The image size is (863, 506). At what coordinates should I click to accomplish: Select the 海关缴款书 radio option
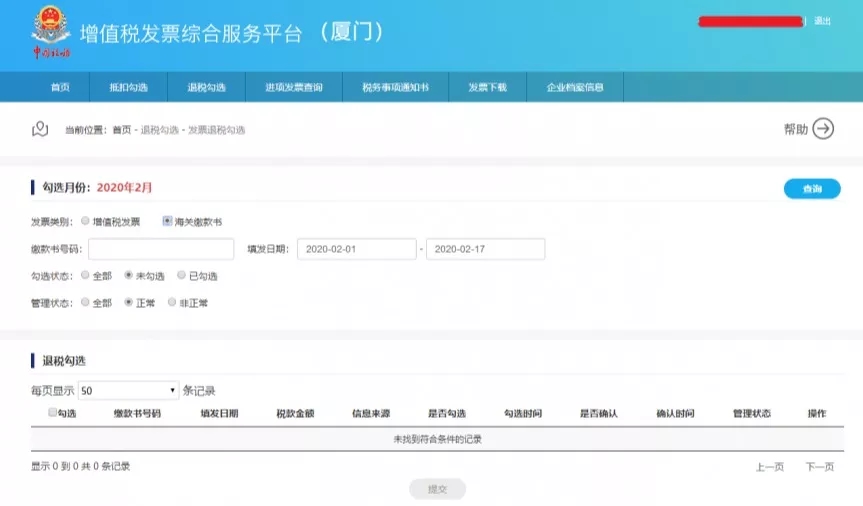tap(167, 221)
